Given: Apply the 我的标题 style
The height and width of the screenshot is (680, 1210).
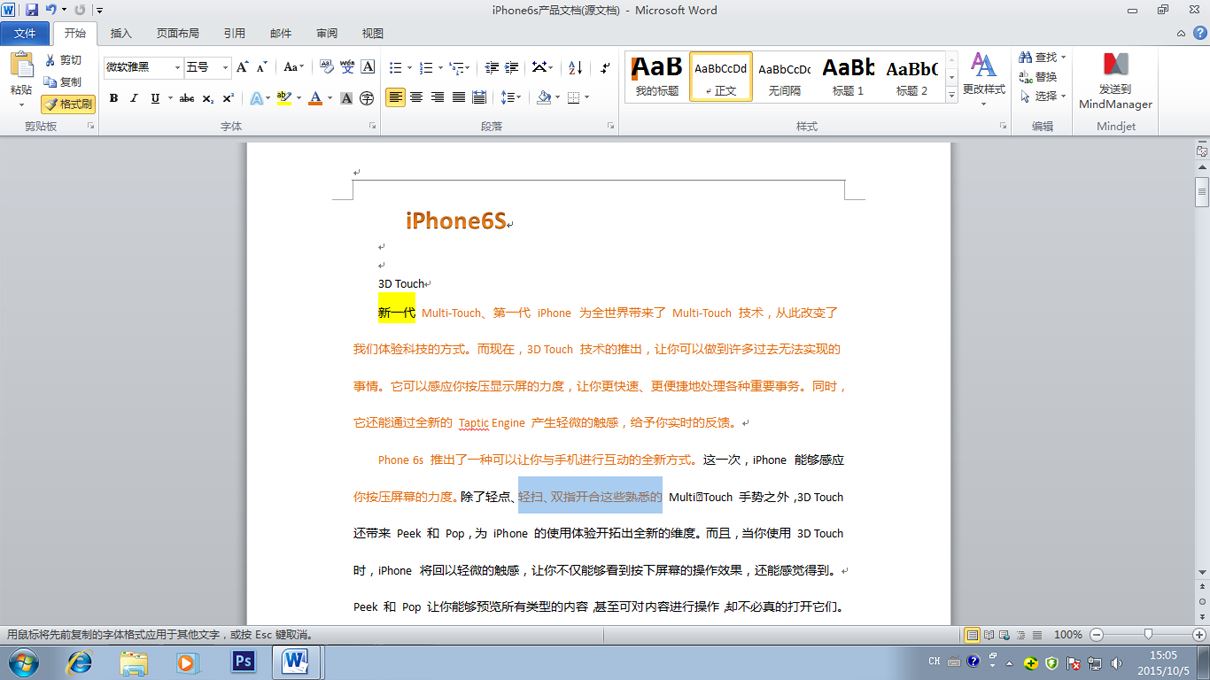Looking at the screenshot, I should (657, 77).
